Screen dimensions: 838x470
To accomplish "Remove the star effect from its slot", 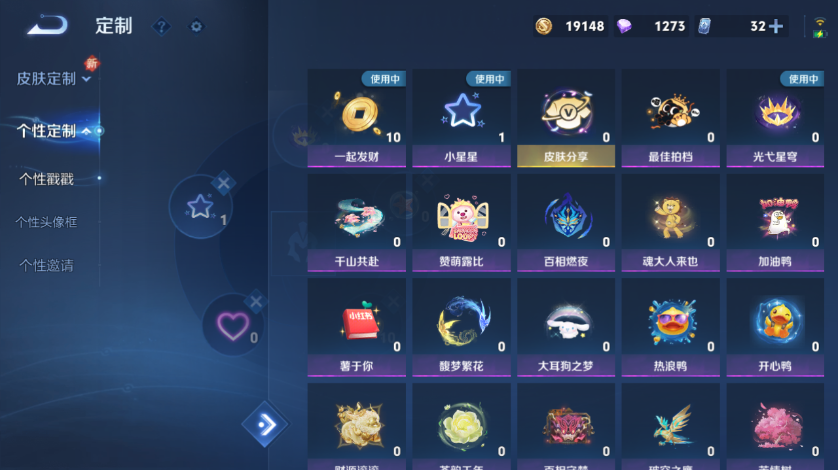I will [x=223, y=183].
